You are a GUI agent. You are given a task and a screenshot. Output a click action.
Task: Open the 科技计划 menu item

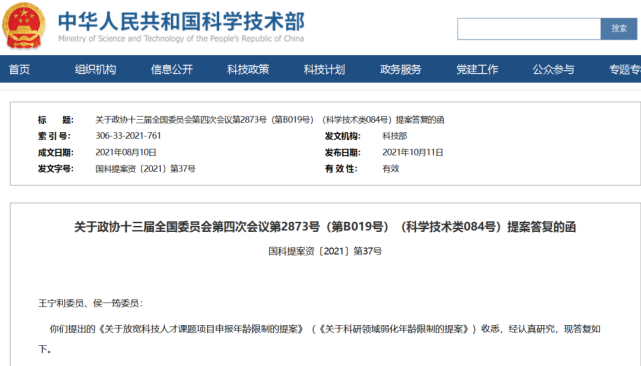point(325,70)
